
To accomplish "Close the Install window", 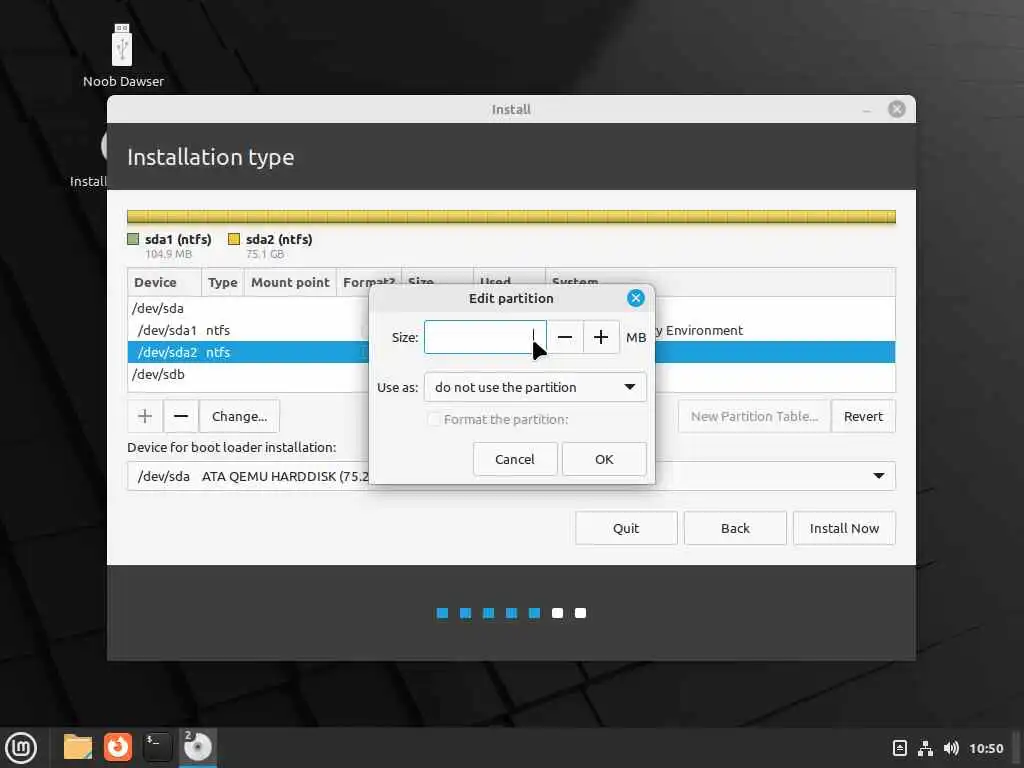I will [897, 109].
